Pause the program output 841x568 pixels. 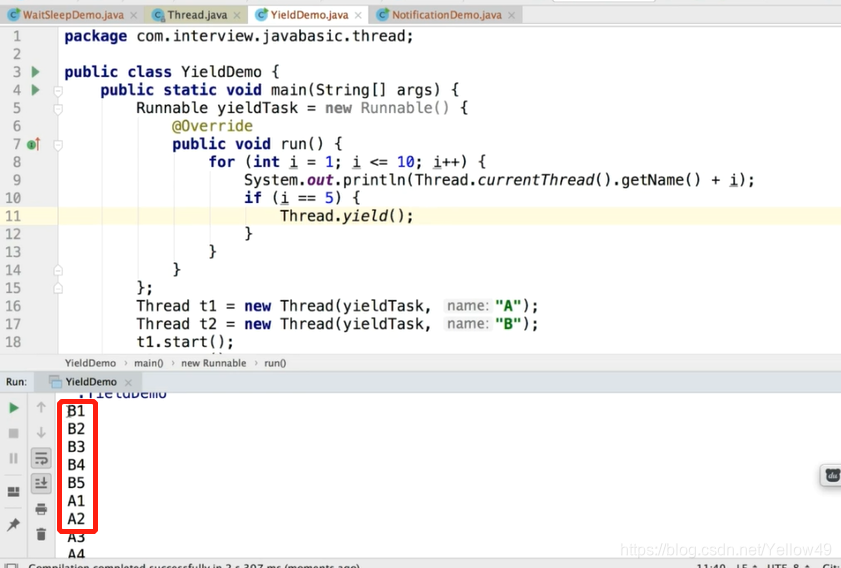(14, 459)
